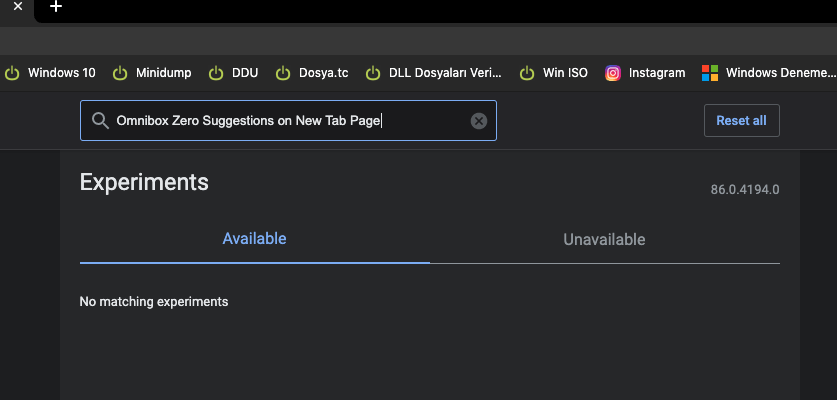837x400 pixels.
Task: Clear the flags search text
Action: tap(478, 121)
